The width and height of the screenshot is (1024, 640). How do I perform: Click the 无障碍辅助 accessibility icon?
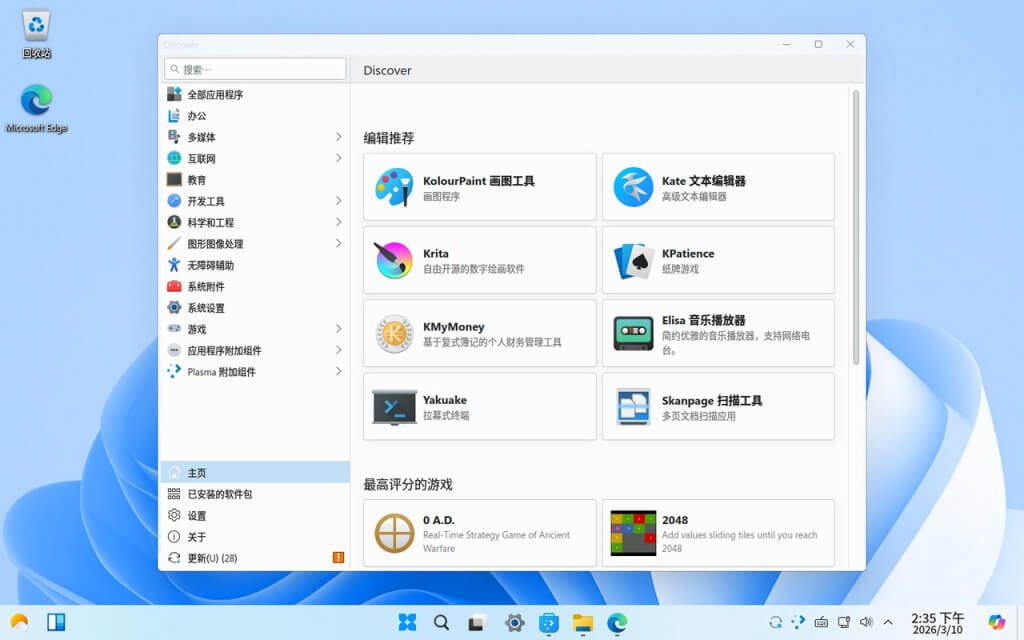pyautogui.click(x=174, y=265)
